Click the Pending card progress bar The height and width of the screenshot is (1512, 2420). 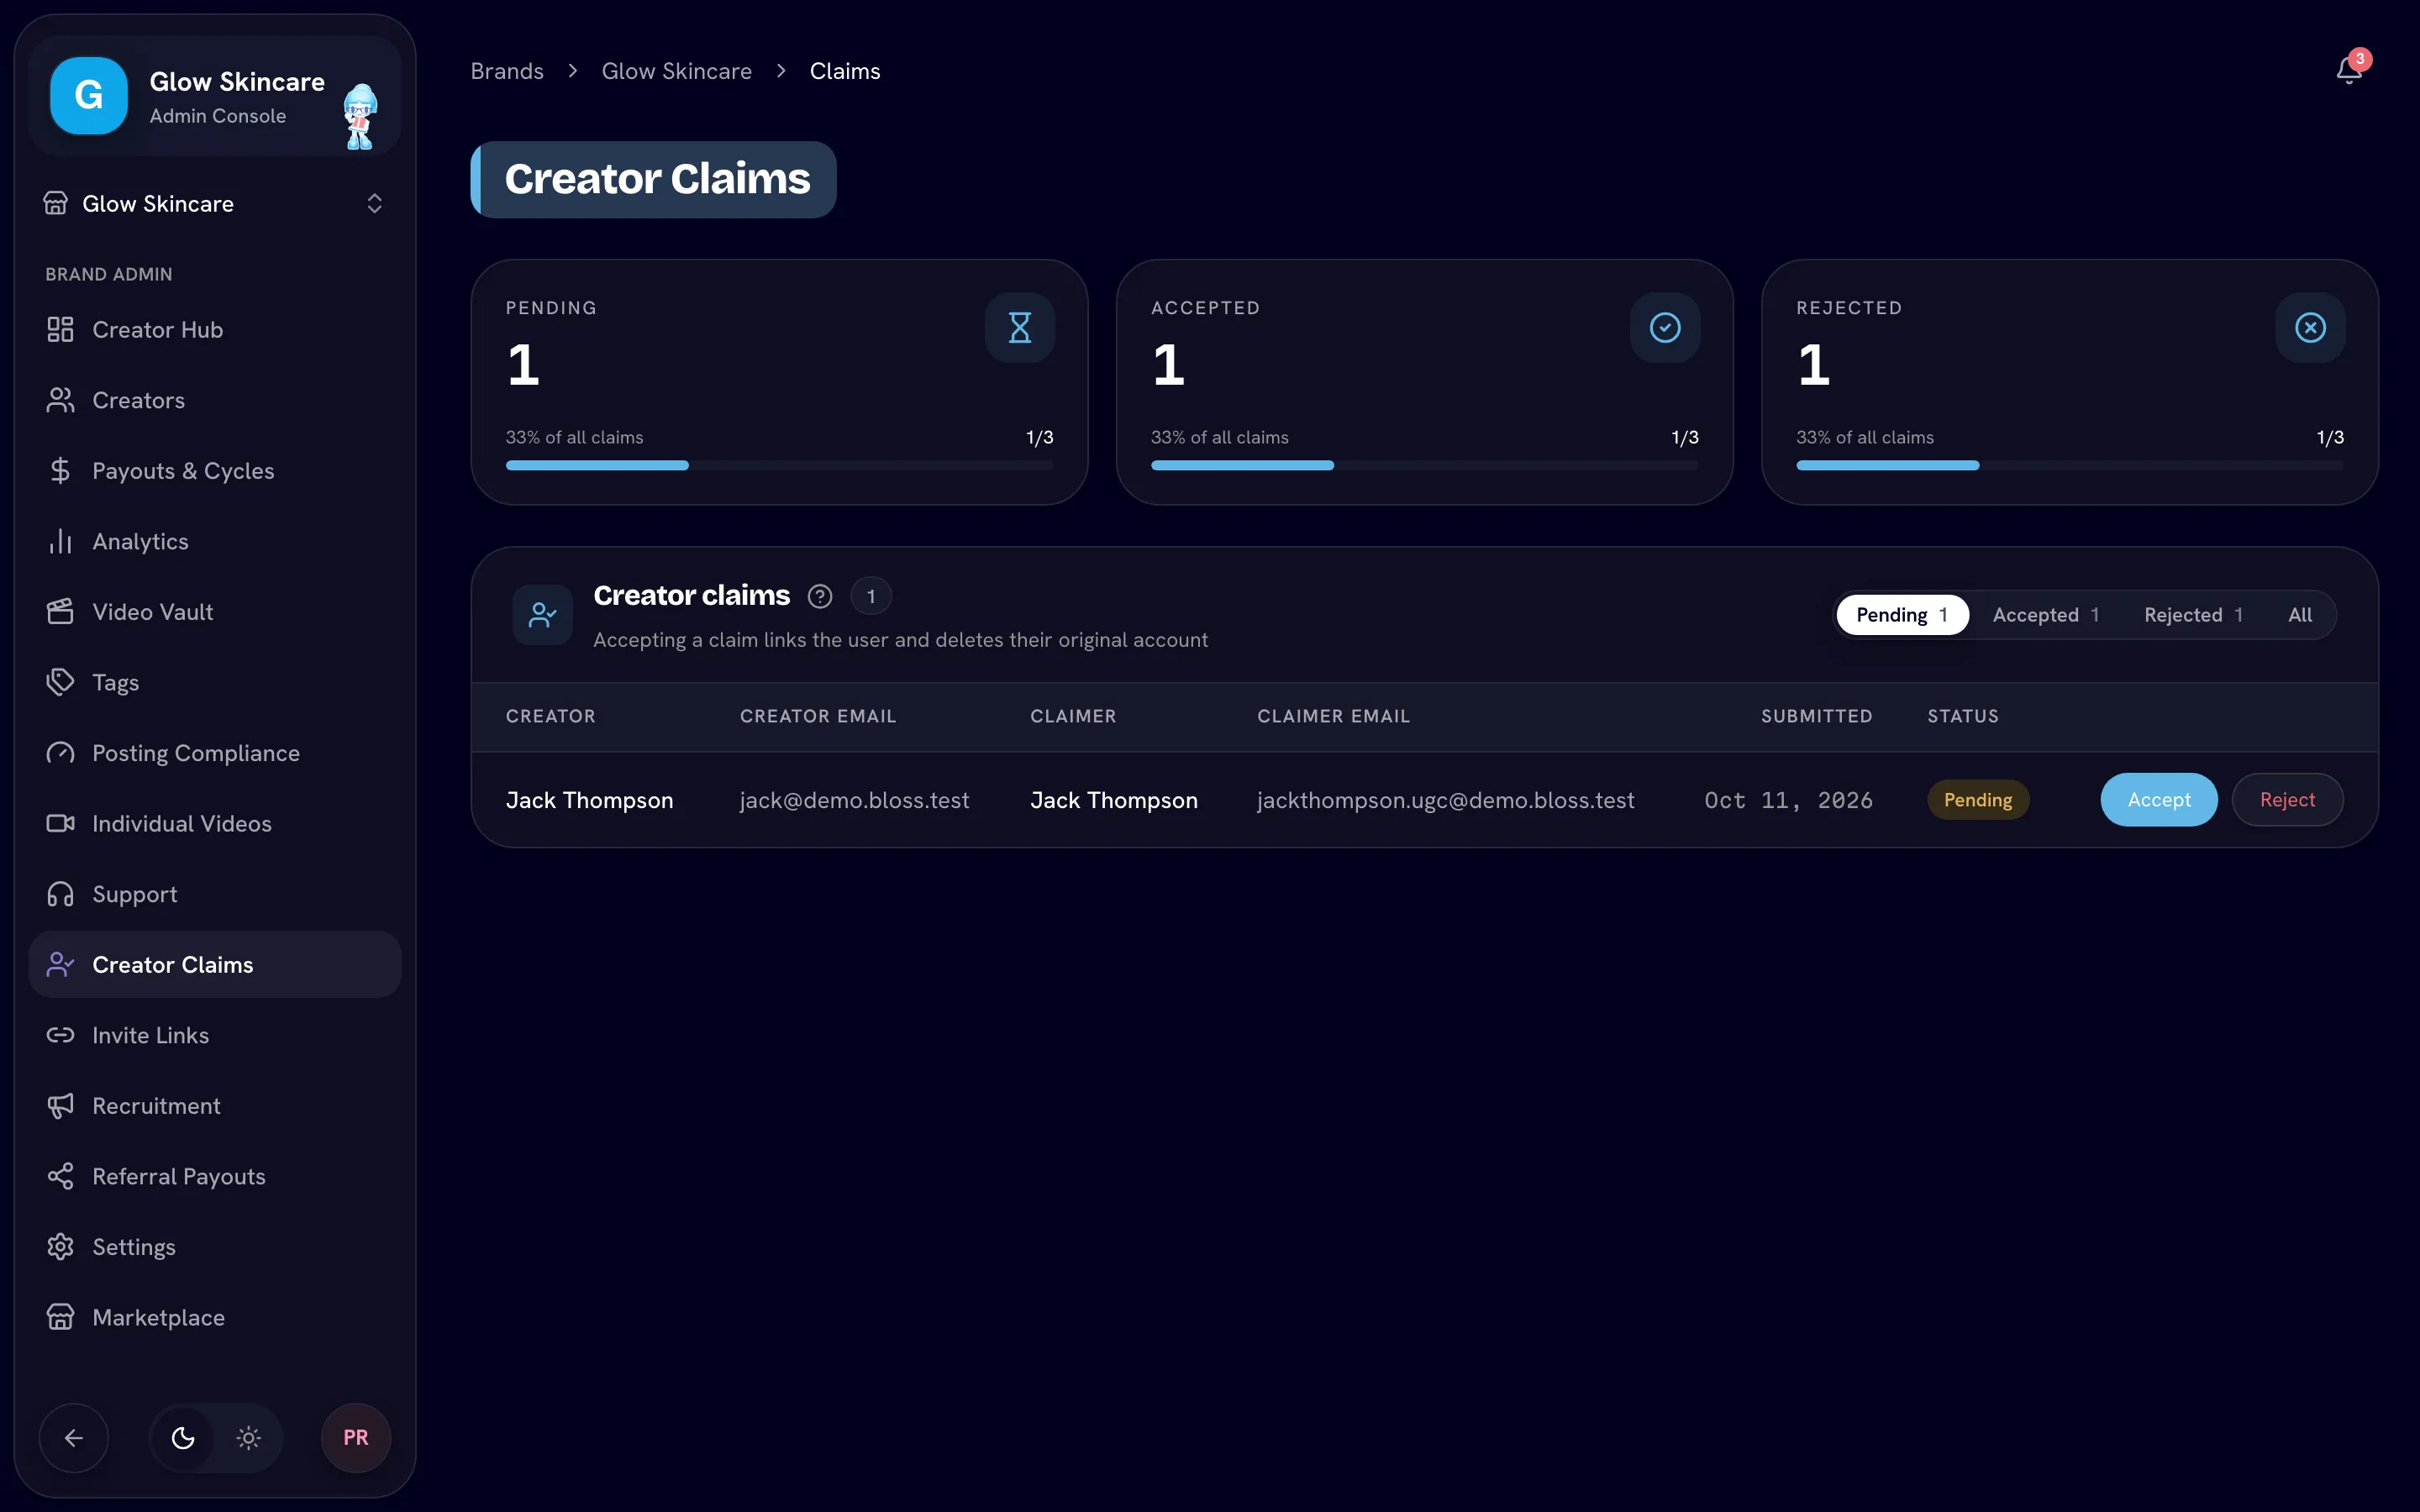click(779, 465)
